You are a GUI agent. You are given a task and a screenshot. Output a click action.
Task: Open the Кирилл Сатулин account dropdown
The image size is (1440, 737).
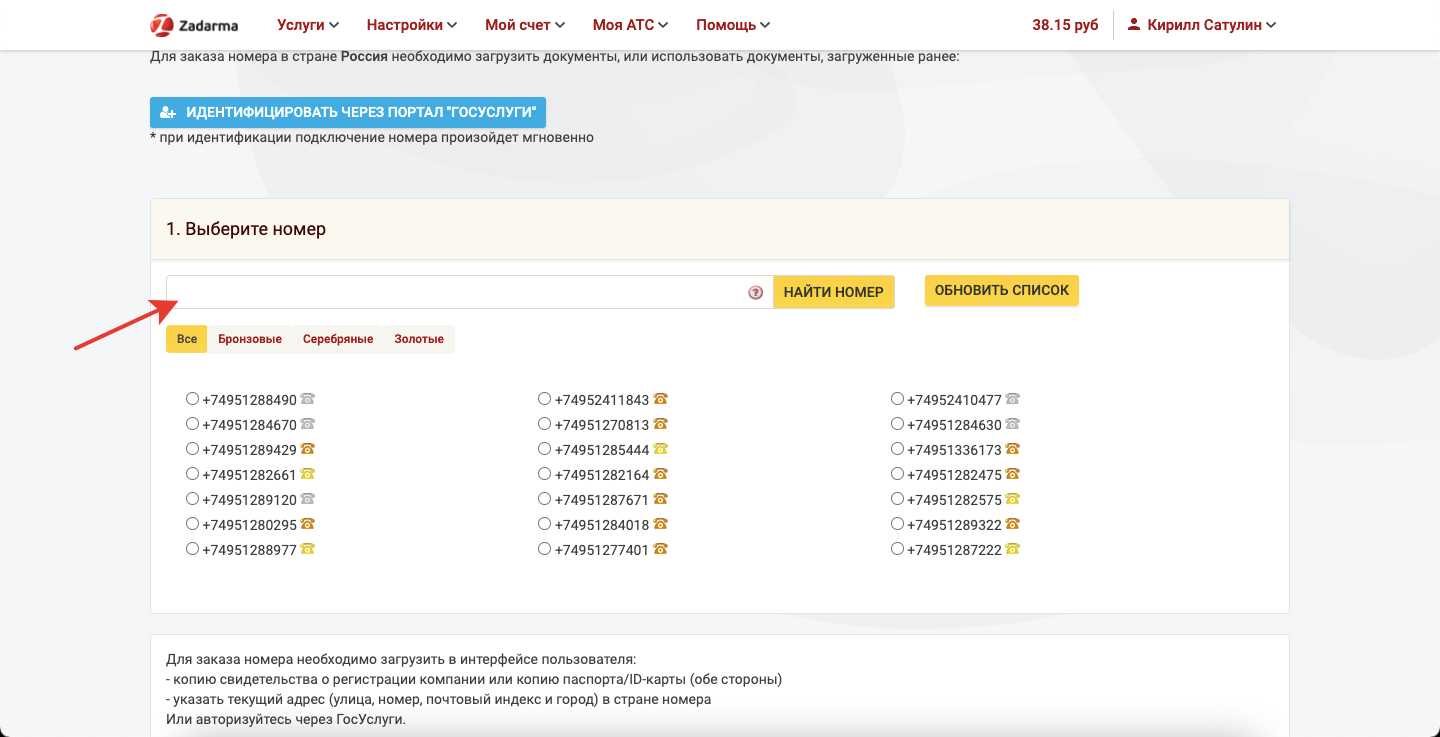pos(1202,25)
